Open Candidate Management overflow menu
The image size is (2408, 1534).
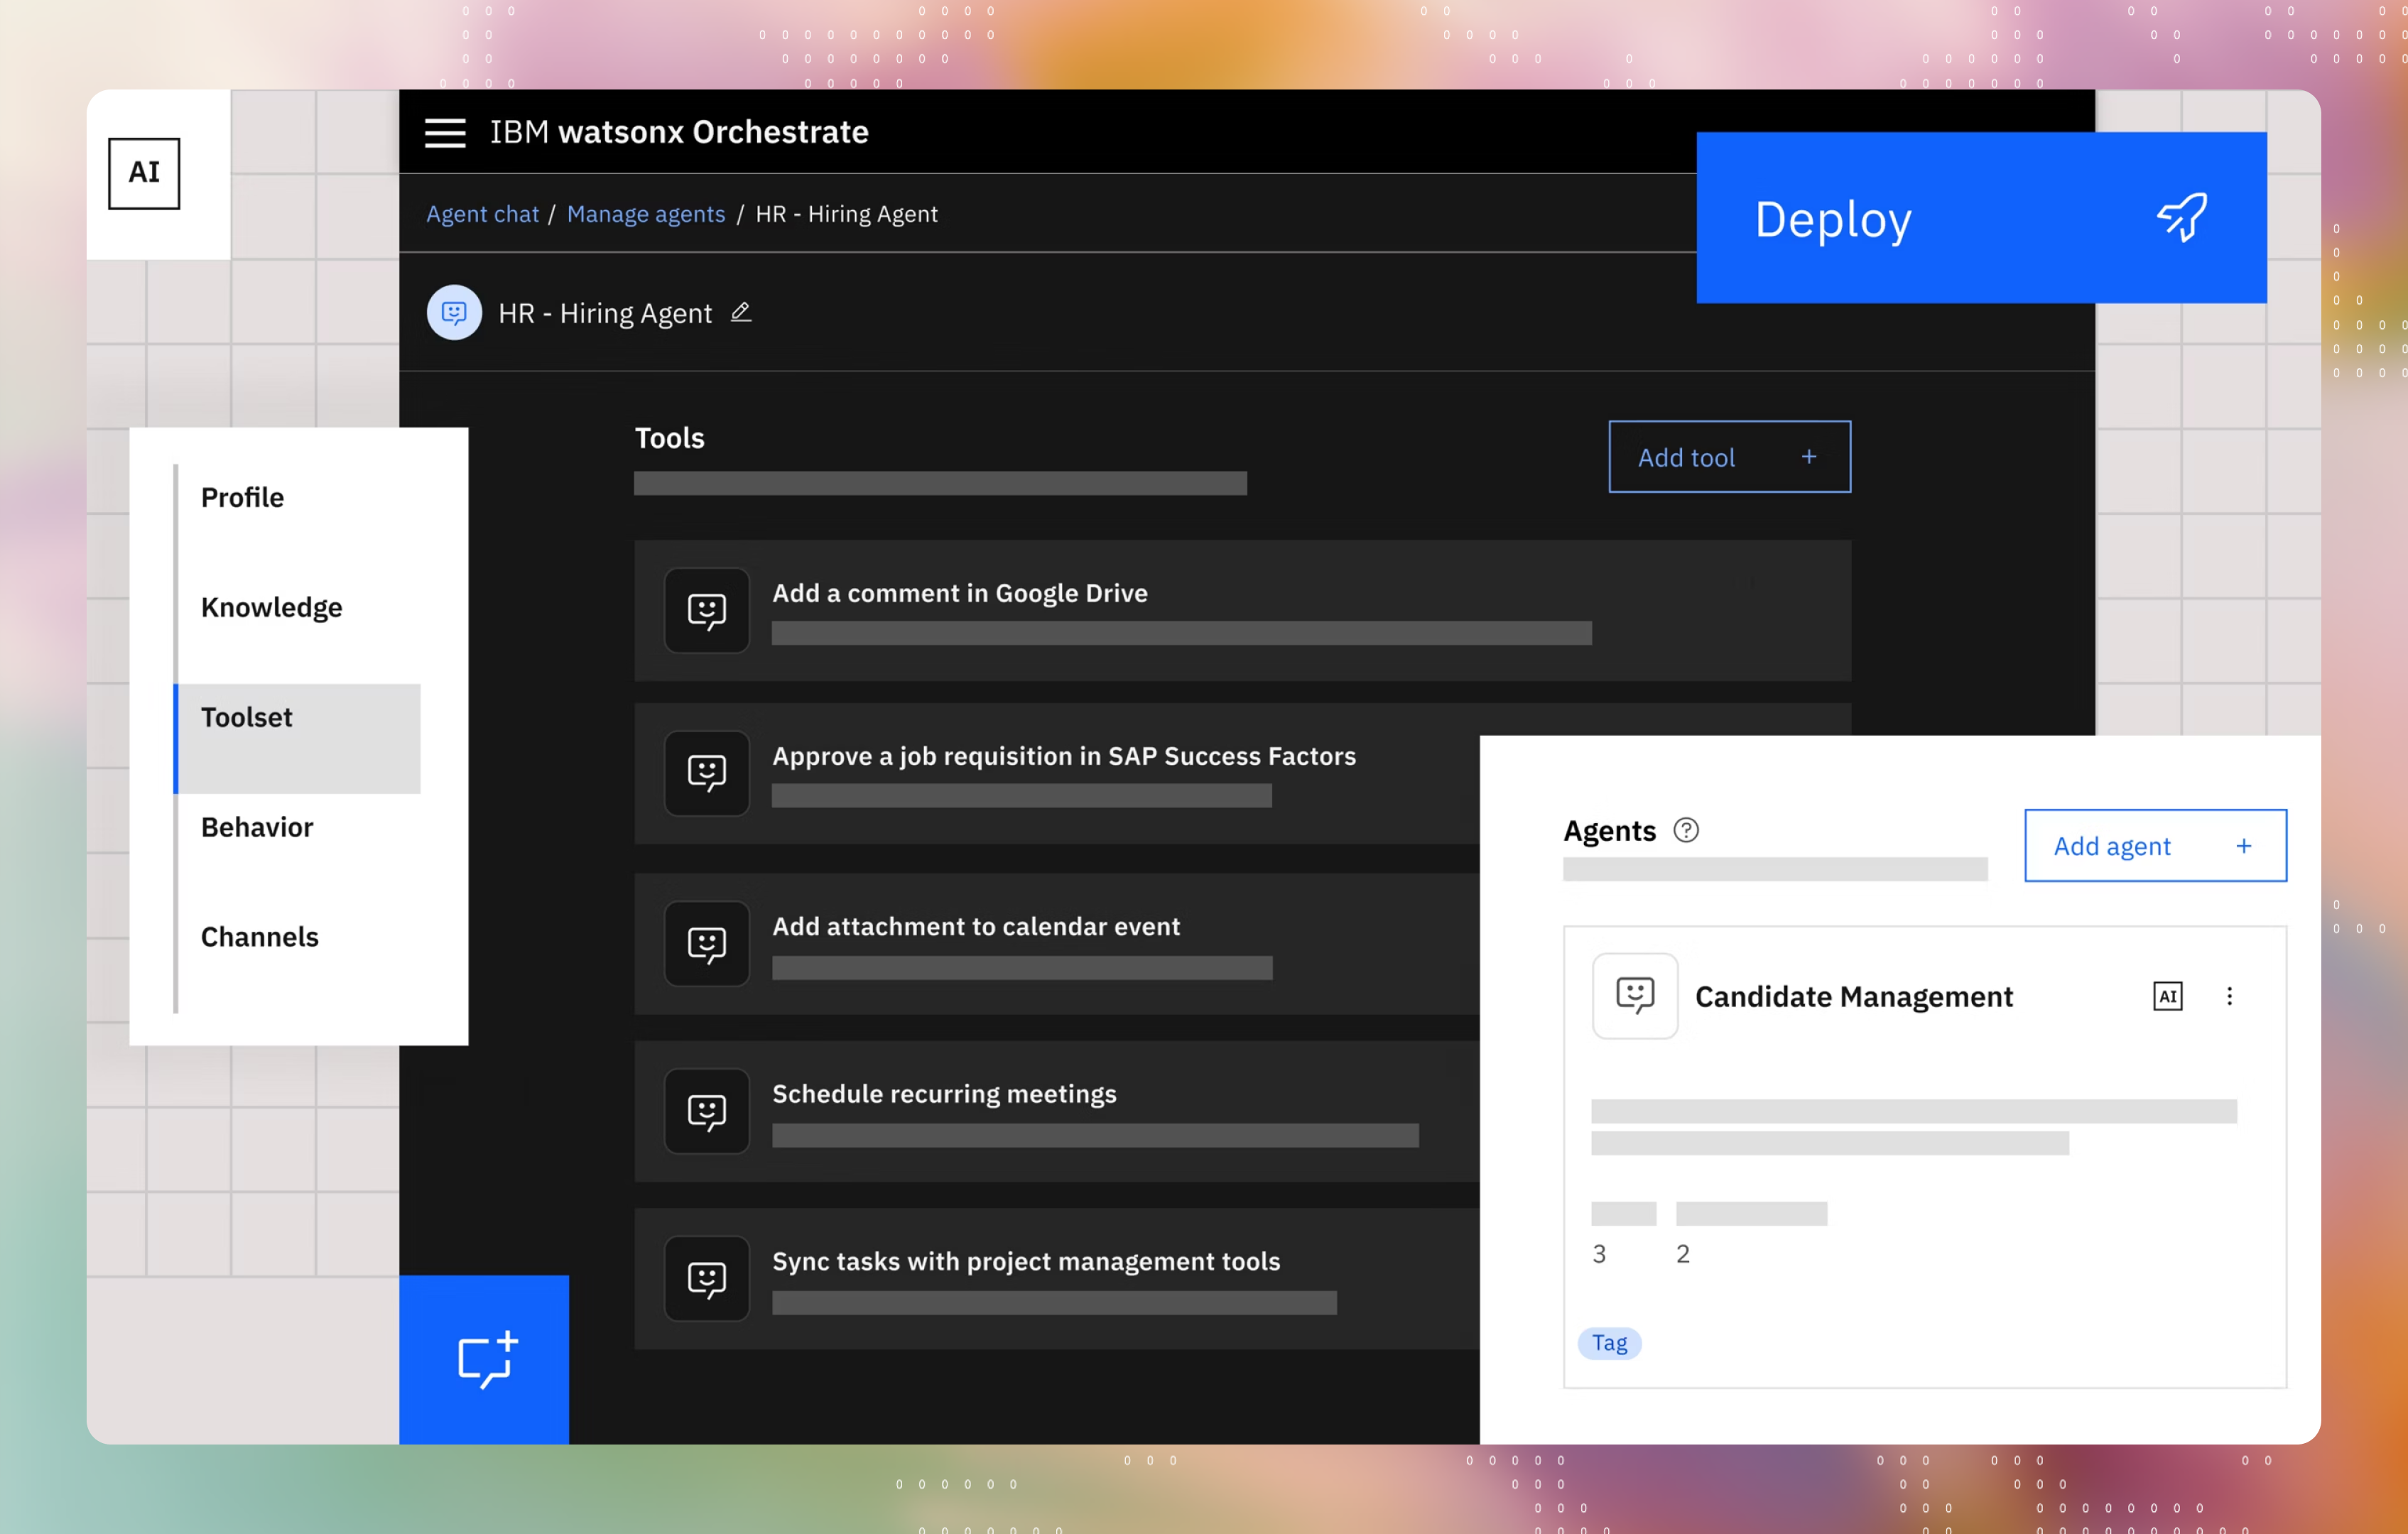tap(2229, 996)
